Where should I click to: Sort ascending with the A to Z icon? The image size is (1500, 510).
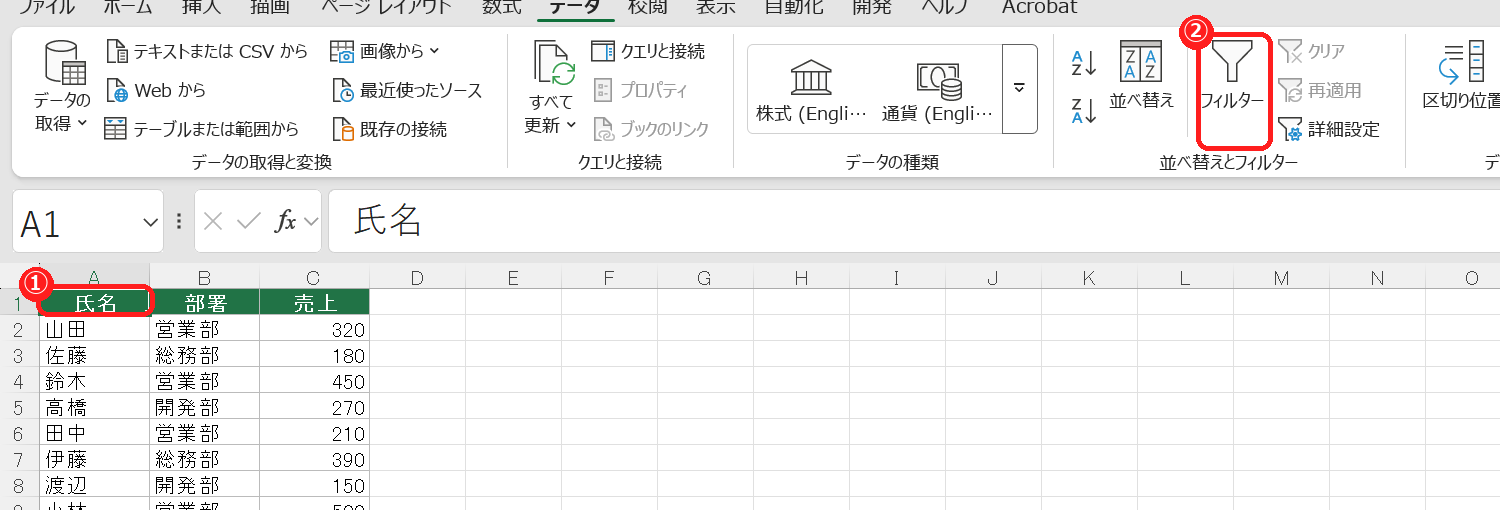(x=1084, y=63)
